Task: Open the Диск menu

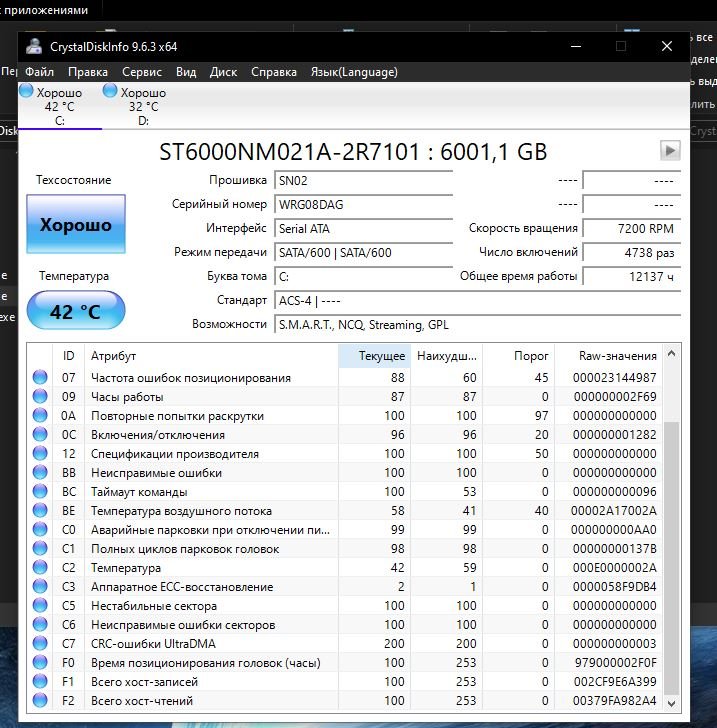Action: 223,72
